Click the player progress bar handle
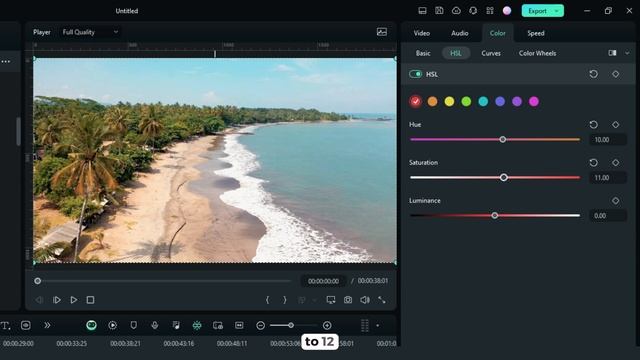This screenshot has height=360, width=640. point(38,281)
